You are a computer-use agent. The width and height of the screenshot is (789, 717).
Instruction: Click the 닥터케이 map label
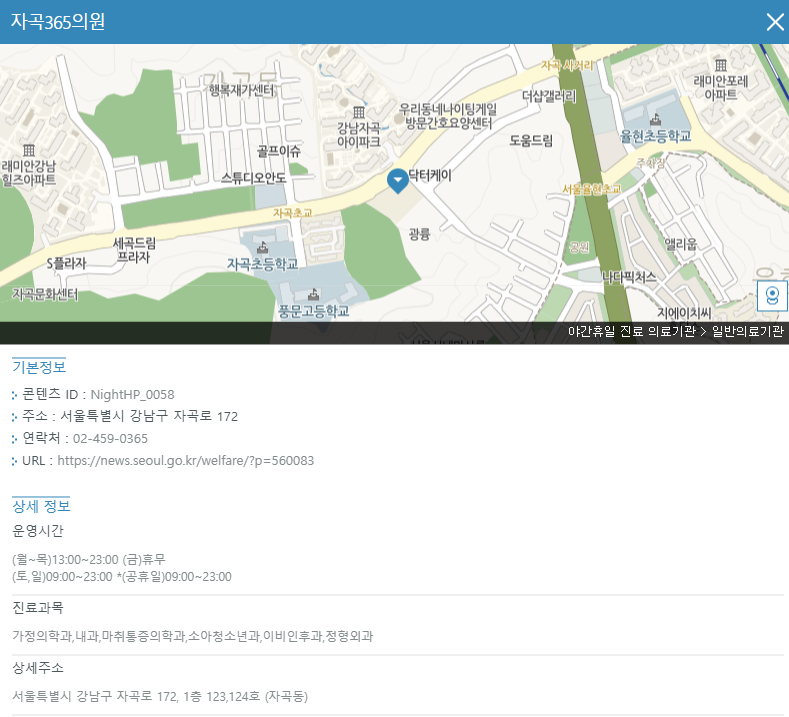430,176
